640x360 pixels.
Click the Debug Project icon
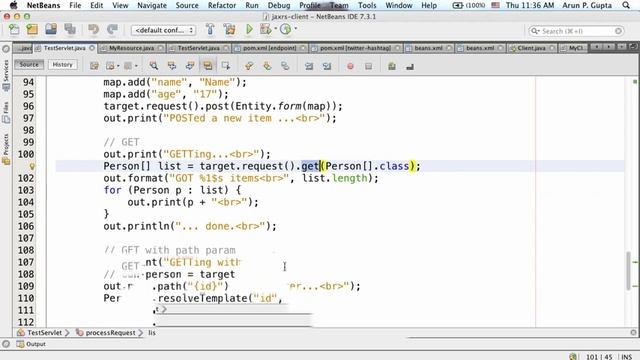266,30
